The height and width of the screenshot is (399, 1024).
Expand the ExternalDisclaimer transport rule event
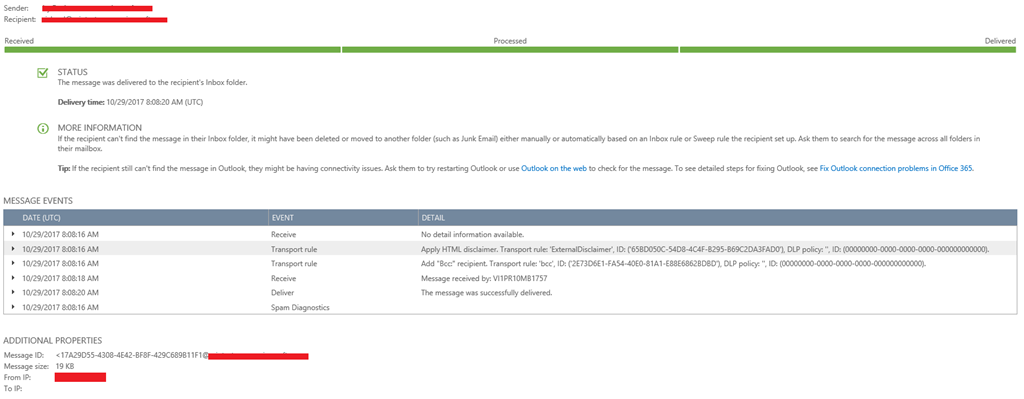point(13,248)
